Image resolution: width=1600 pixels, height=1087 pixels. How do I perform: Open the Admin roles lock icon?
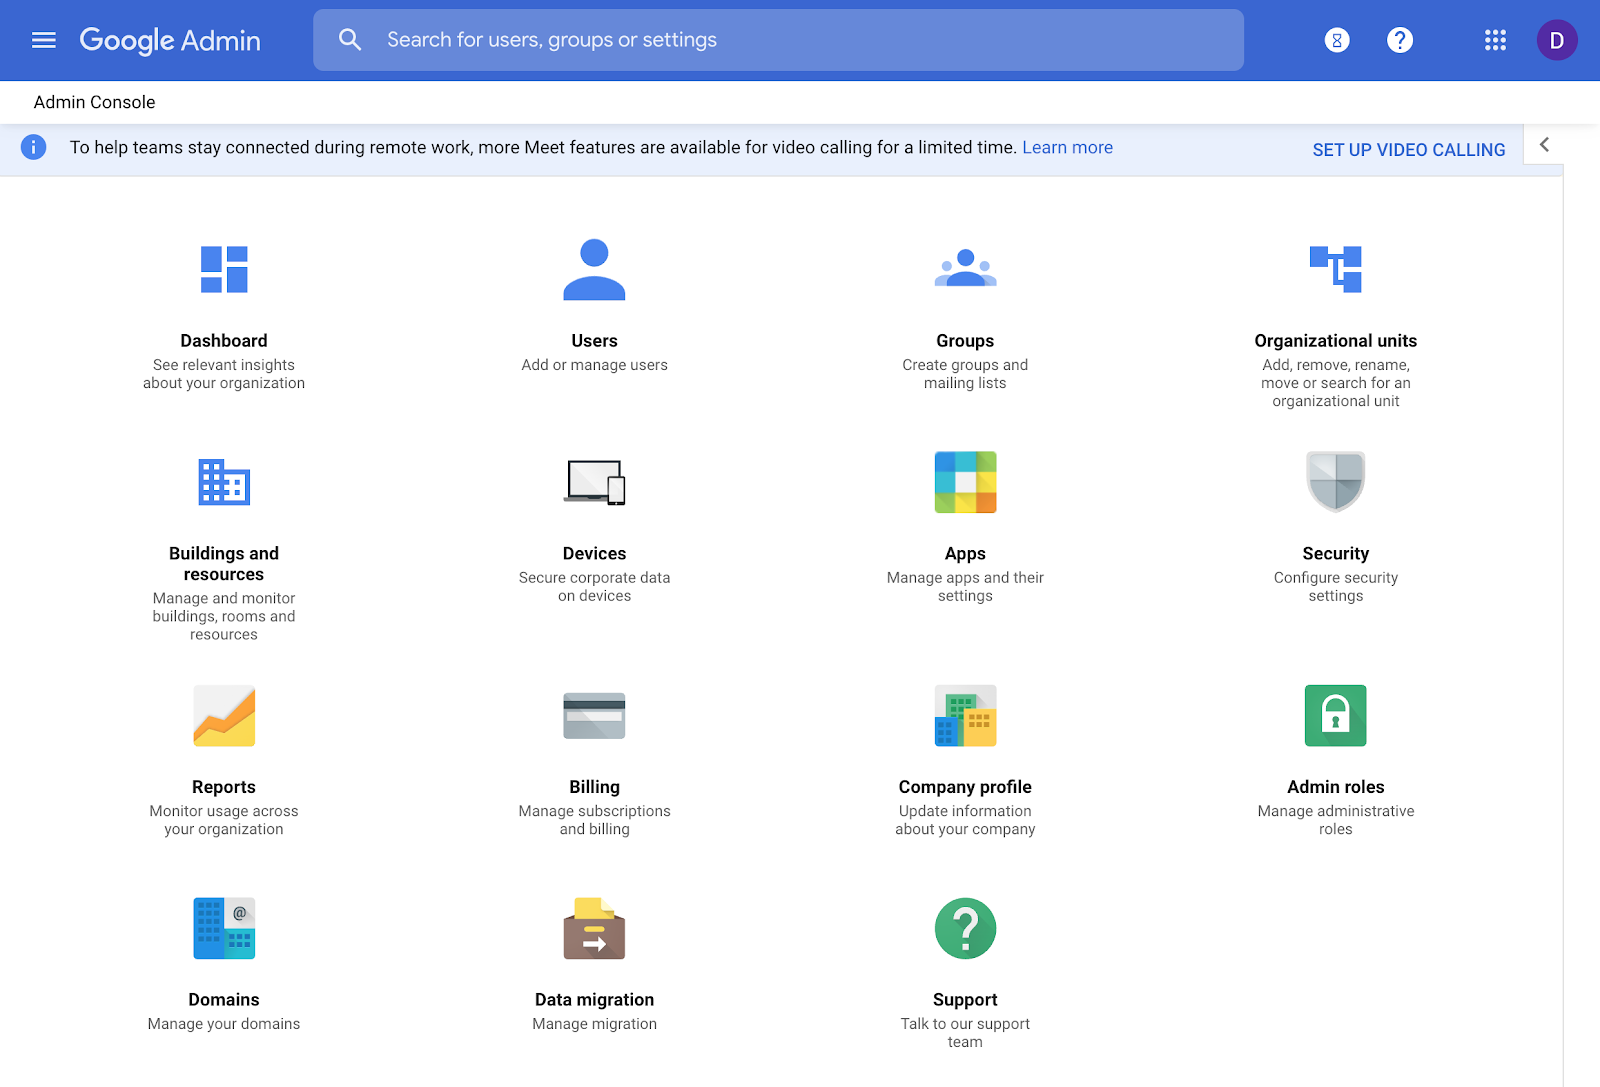point(1336,715)
